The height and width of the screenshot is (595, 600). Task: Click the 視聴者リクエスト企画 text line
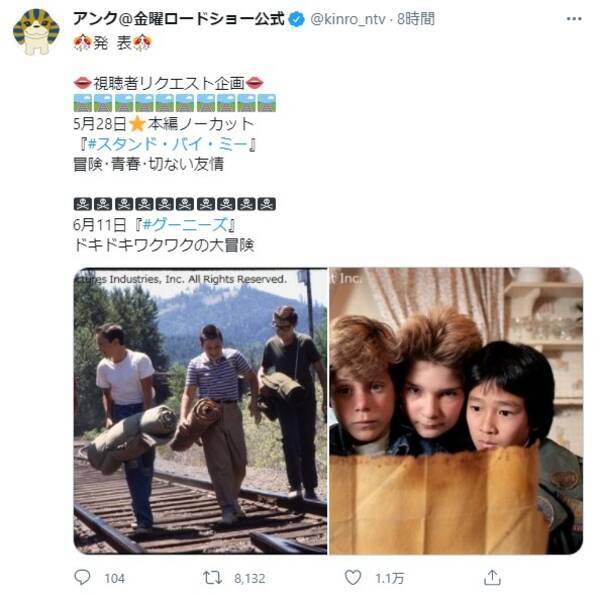[168, 83]
